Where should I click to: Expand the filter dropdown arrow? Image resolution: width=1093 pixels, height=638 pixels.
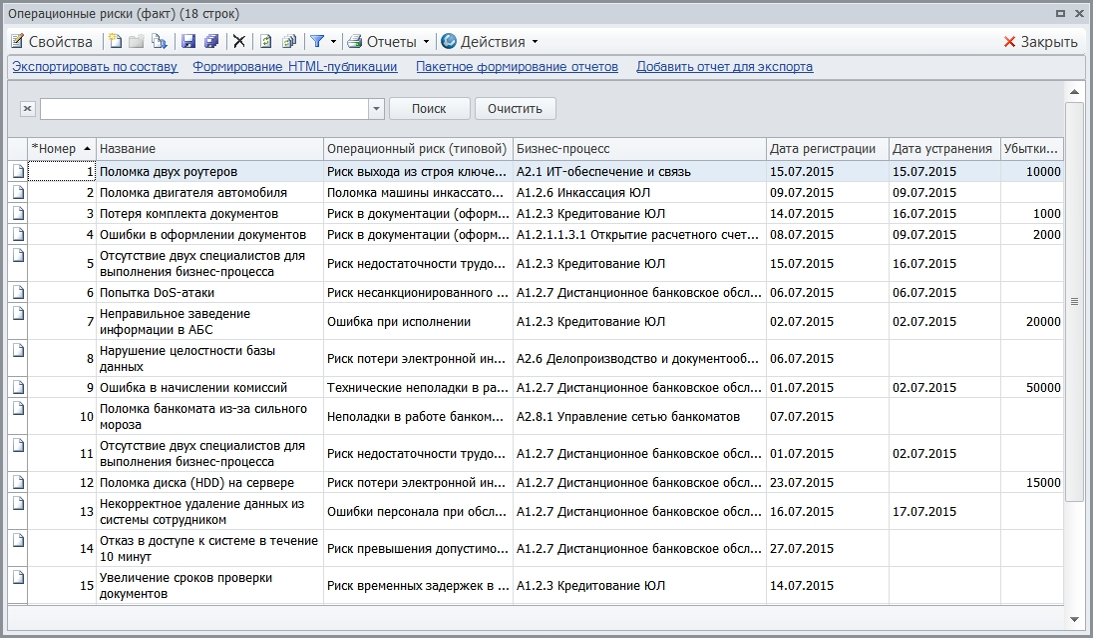point(334,42)
